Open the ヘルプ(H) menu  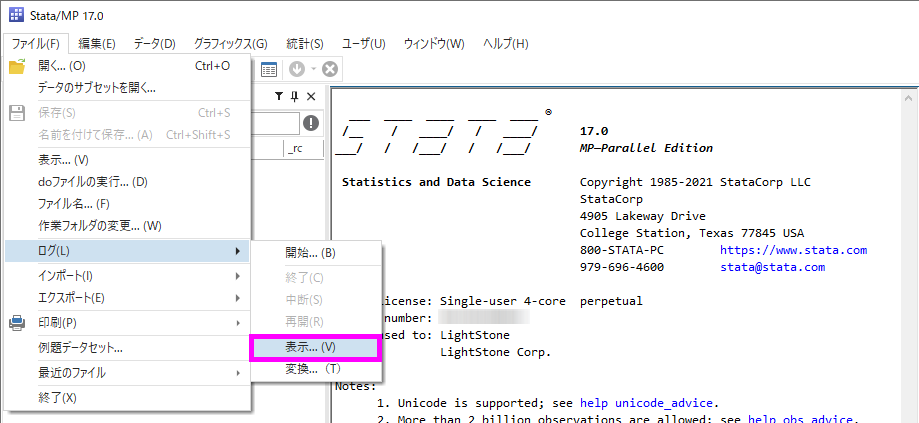[506, 43]
